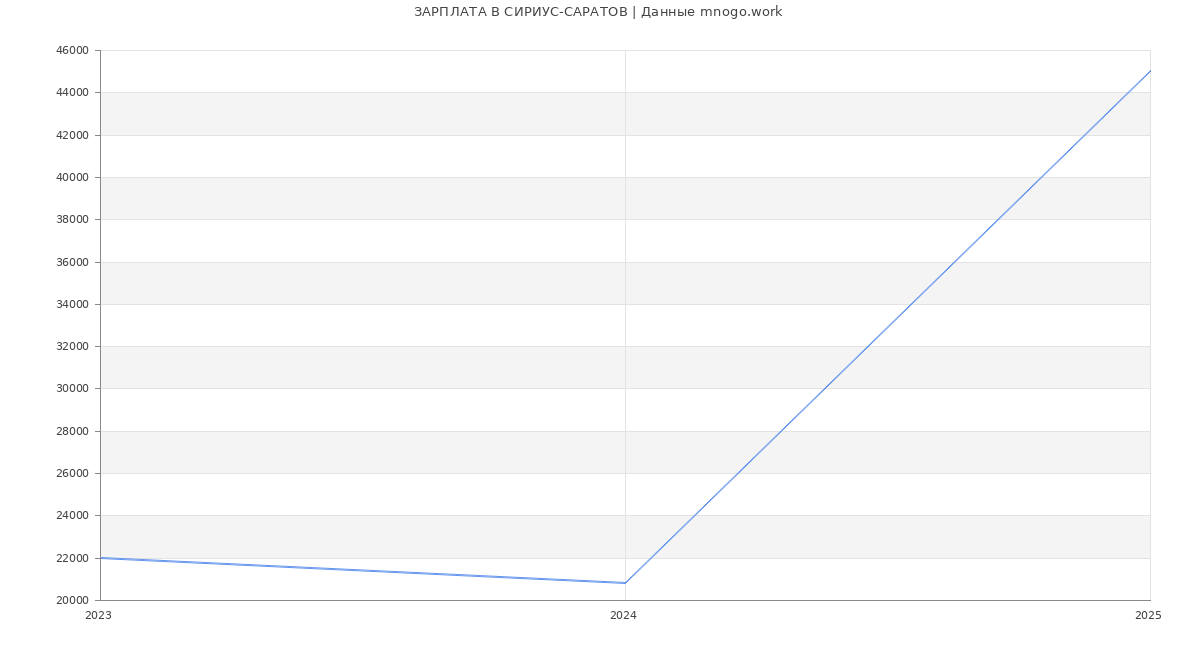Select the 2023 starting point of the line

coord(101,558)
